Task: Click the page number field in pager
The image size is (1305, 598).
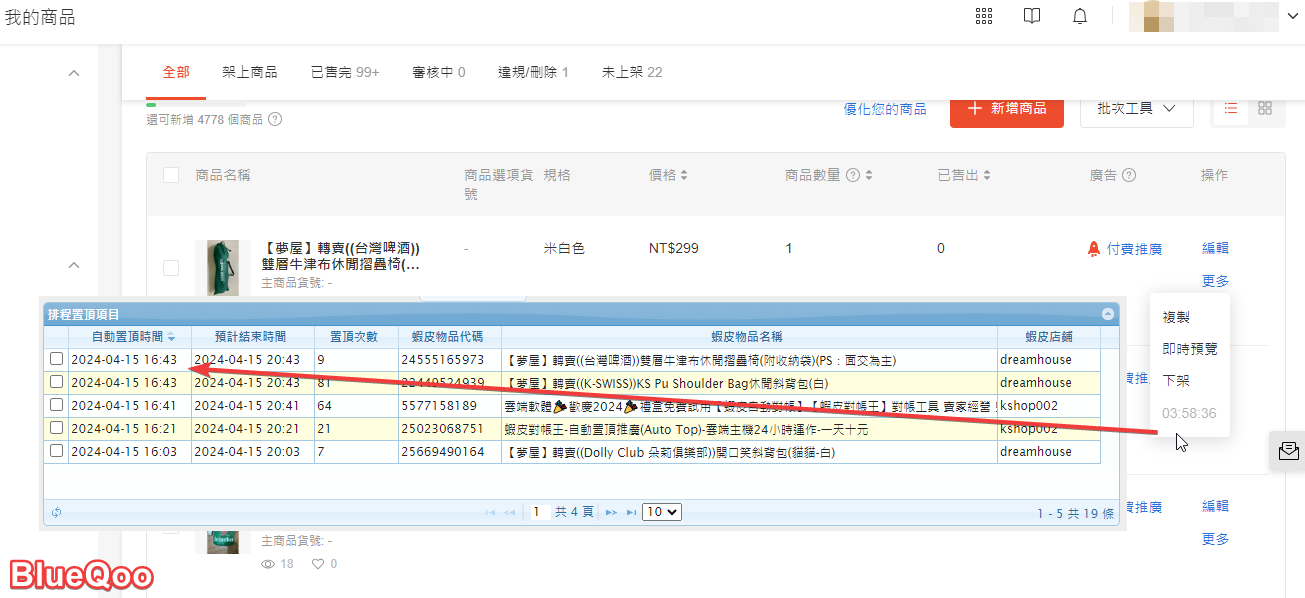Action: point(539,512)
